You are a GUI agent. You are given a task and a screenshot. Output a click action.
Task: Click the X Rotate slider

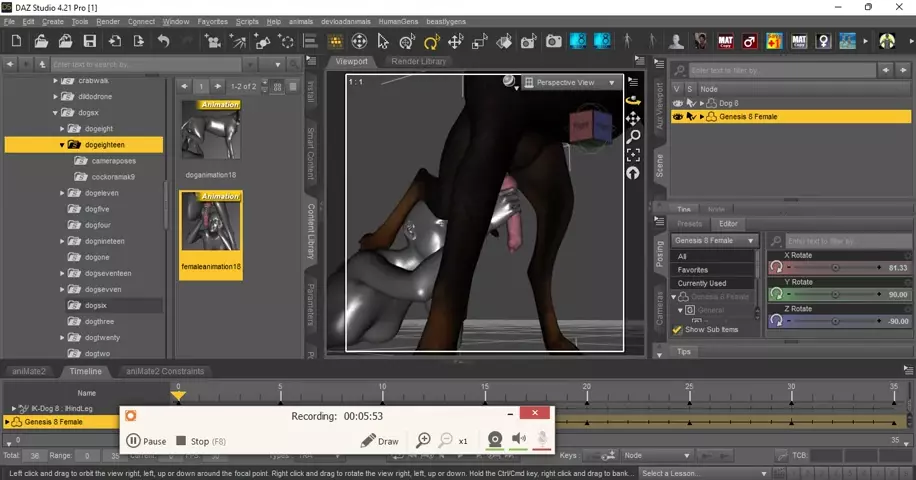point(836,268)
